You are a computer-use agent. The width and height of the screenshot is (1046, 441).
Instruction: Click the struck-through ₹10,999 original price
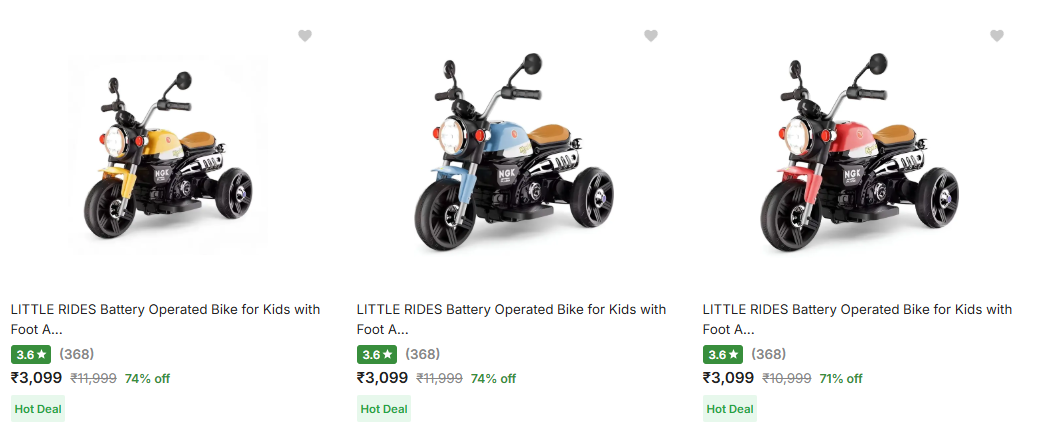pos(786,379)
